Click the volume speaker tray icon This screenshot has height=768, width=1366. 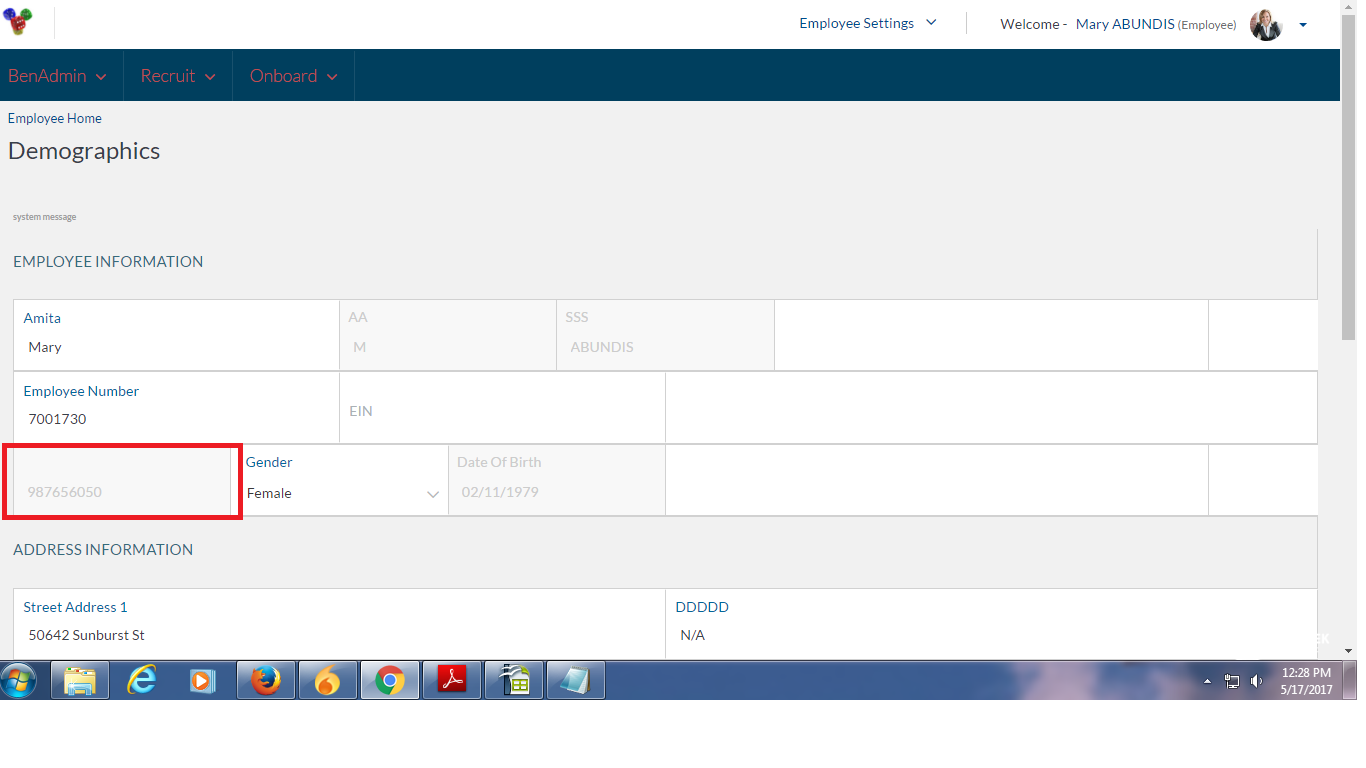pos(1256,682)
